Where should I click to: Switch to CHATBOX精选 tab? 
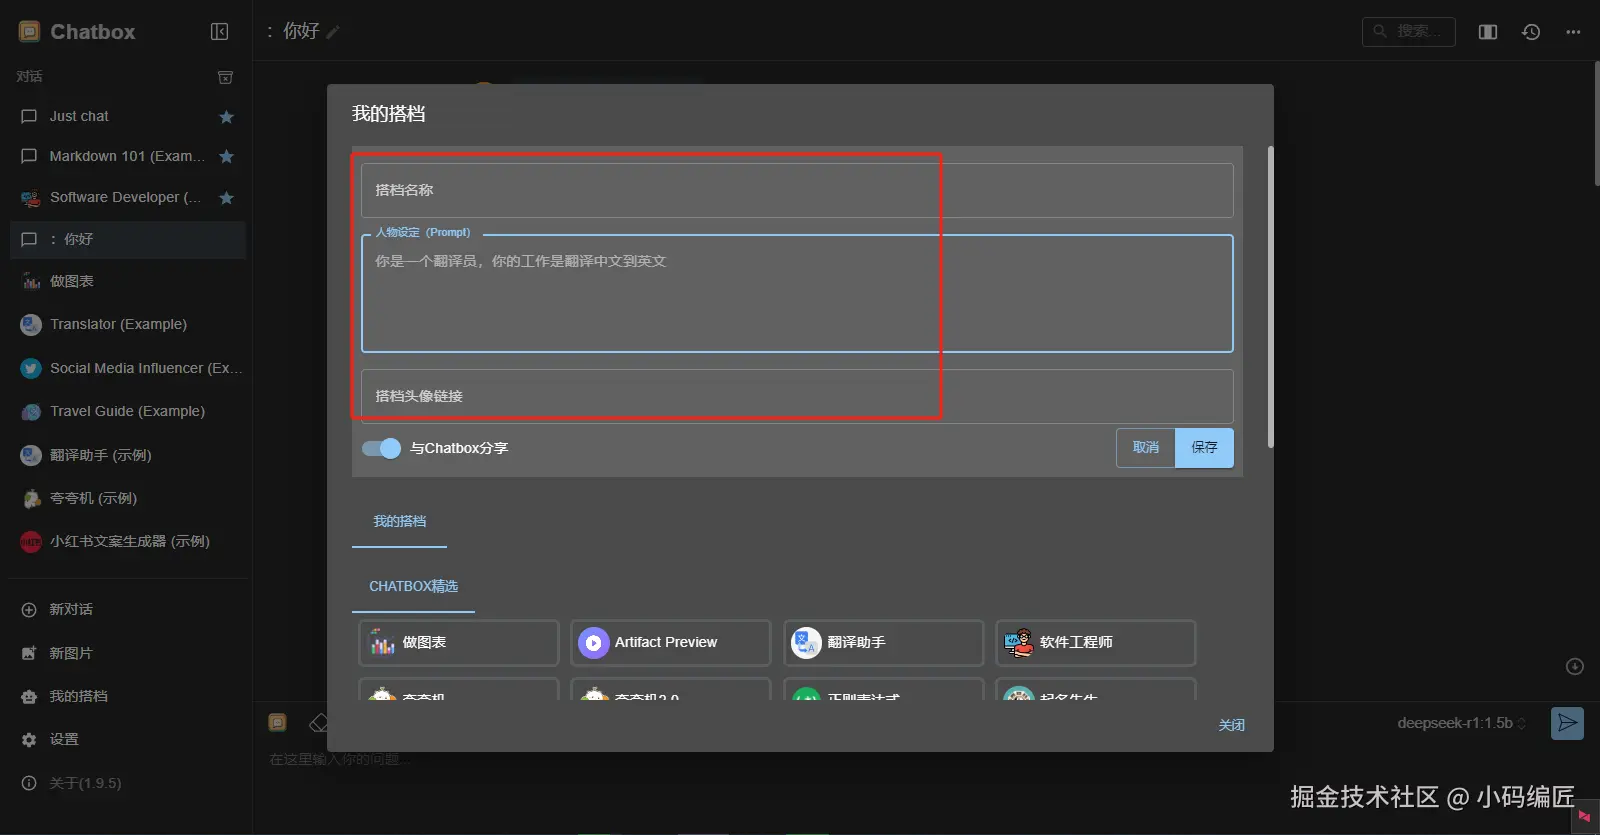pos(413,586)
